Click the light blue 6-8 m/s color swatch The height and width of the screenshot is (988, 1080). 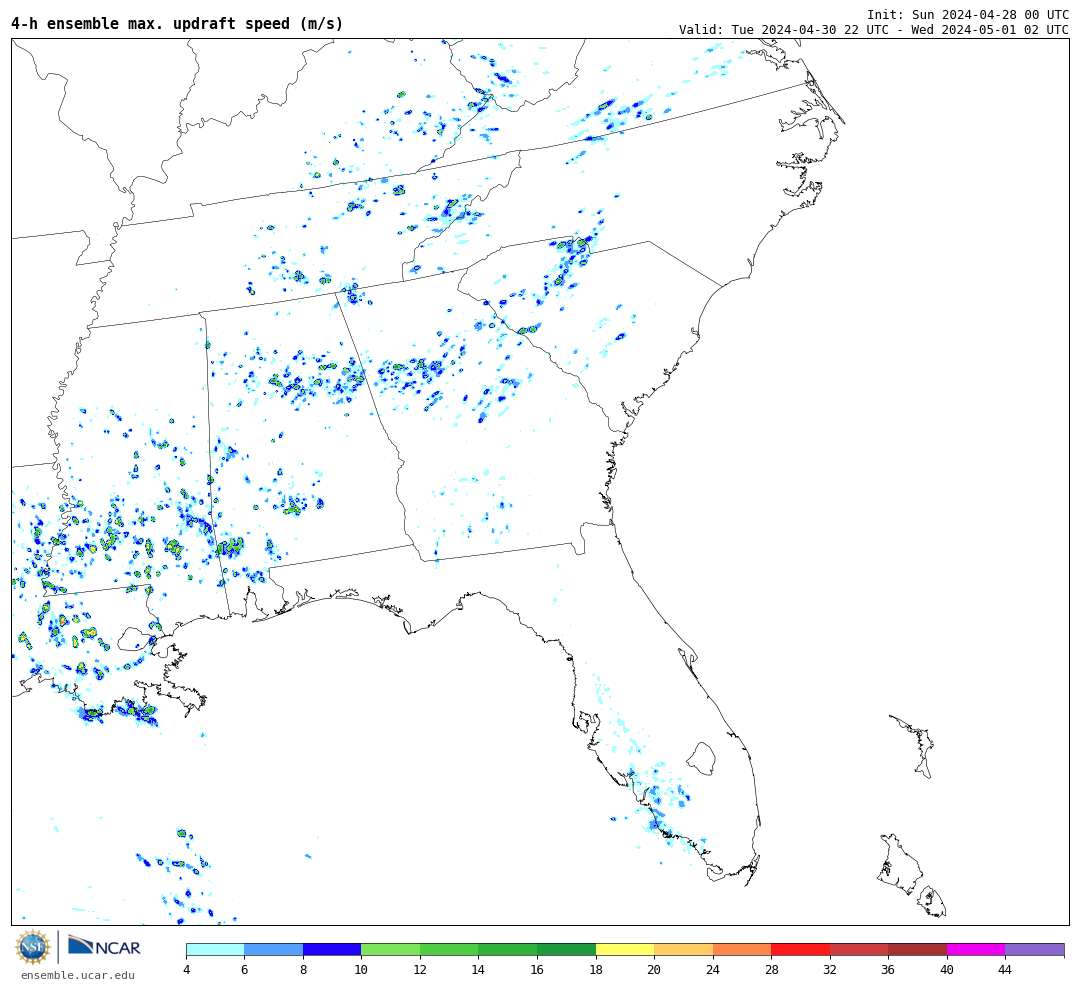point(273,949)
